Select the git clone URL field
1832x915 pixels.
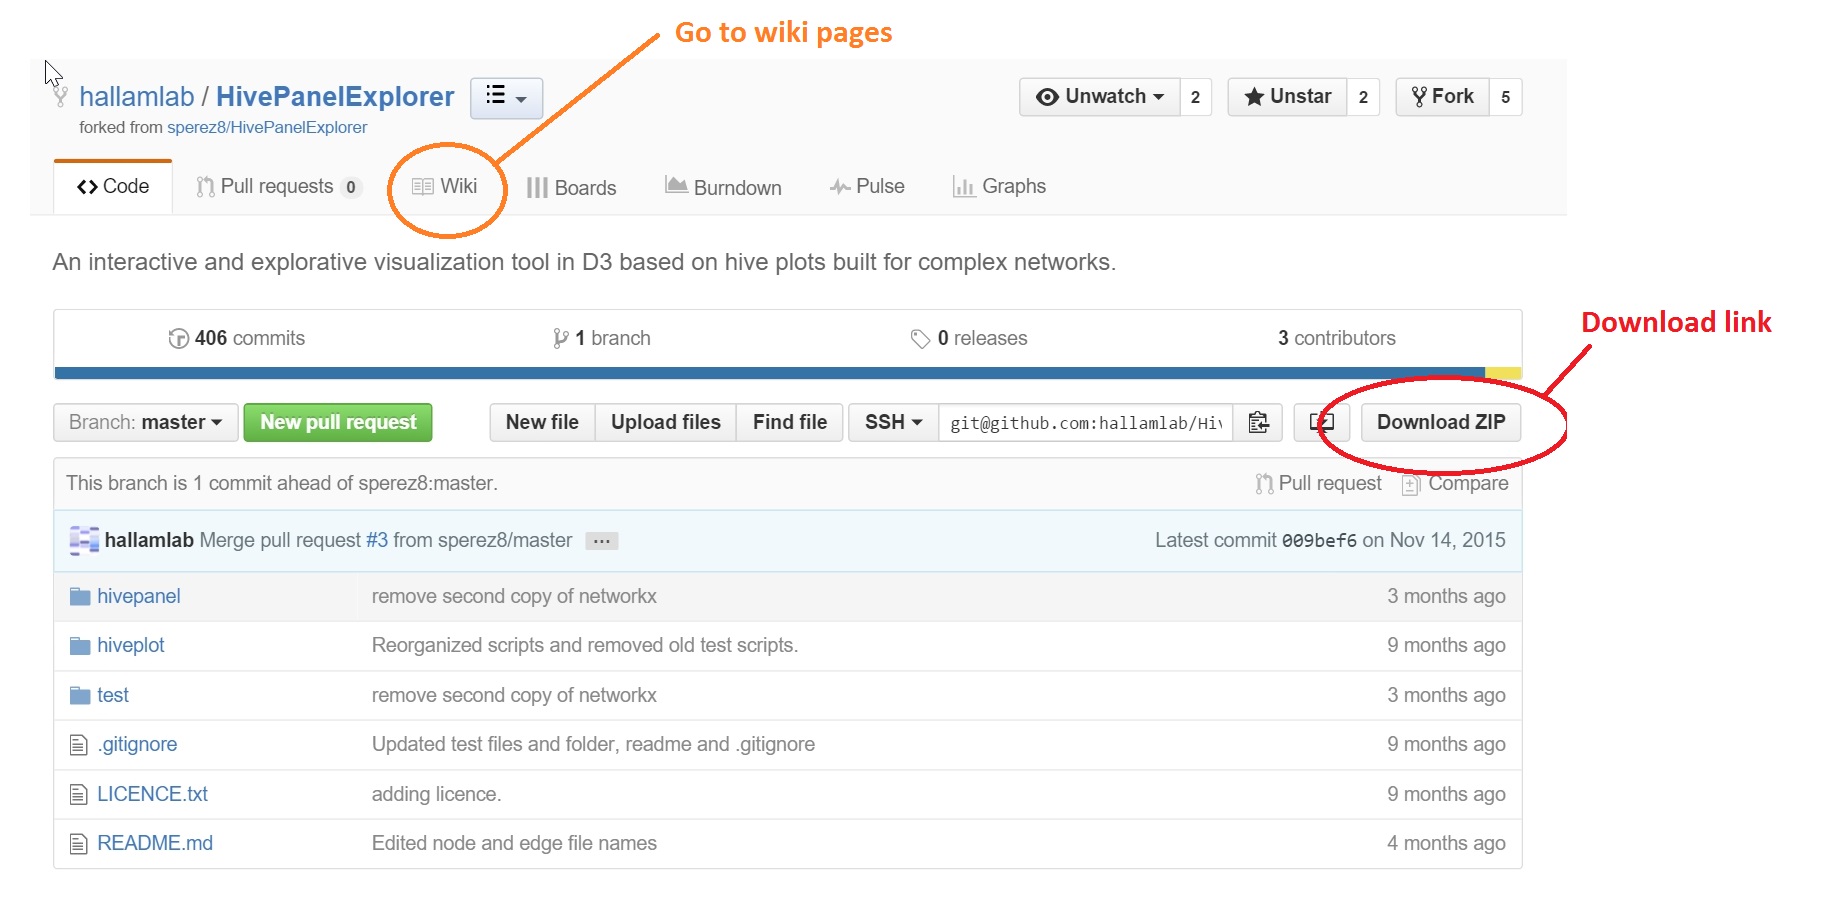(x=1086, y=423)
